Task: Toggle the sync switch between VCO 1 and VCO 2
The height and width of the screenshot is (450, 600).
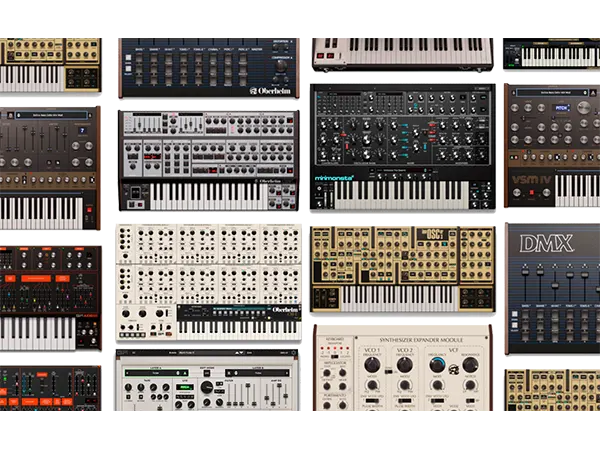Action: pos(388,371)
